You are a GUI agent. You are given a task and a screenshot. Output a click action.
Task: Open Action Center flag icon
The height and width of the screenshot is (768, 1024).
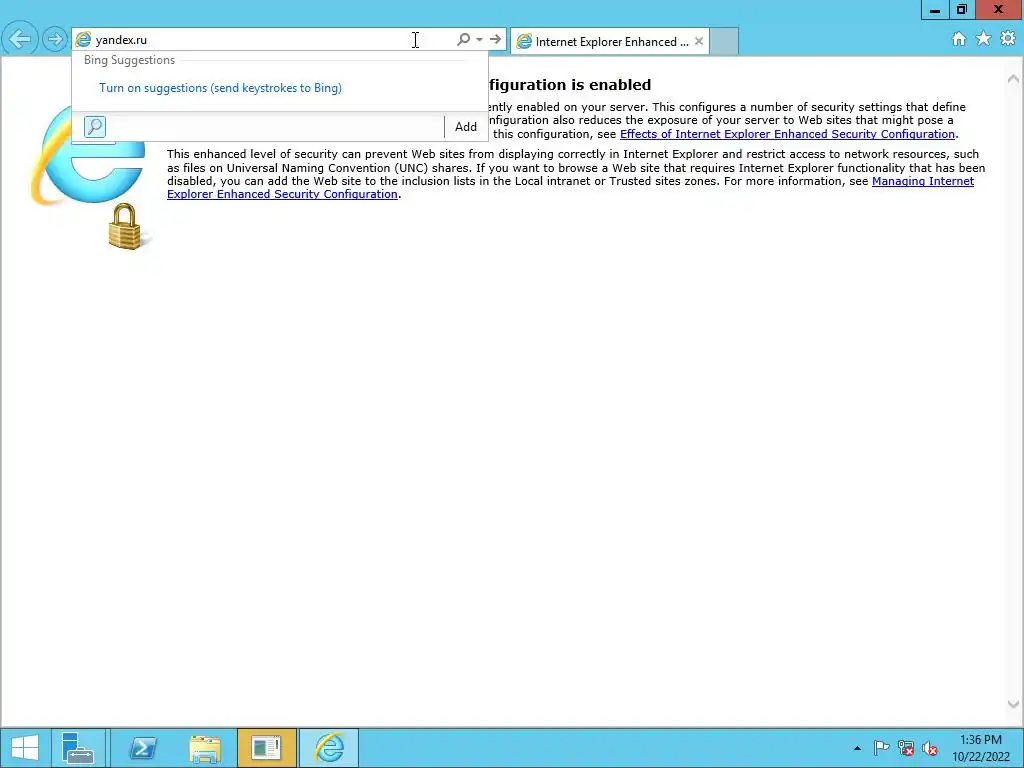pos(881,748)
